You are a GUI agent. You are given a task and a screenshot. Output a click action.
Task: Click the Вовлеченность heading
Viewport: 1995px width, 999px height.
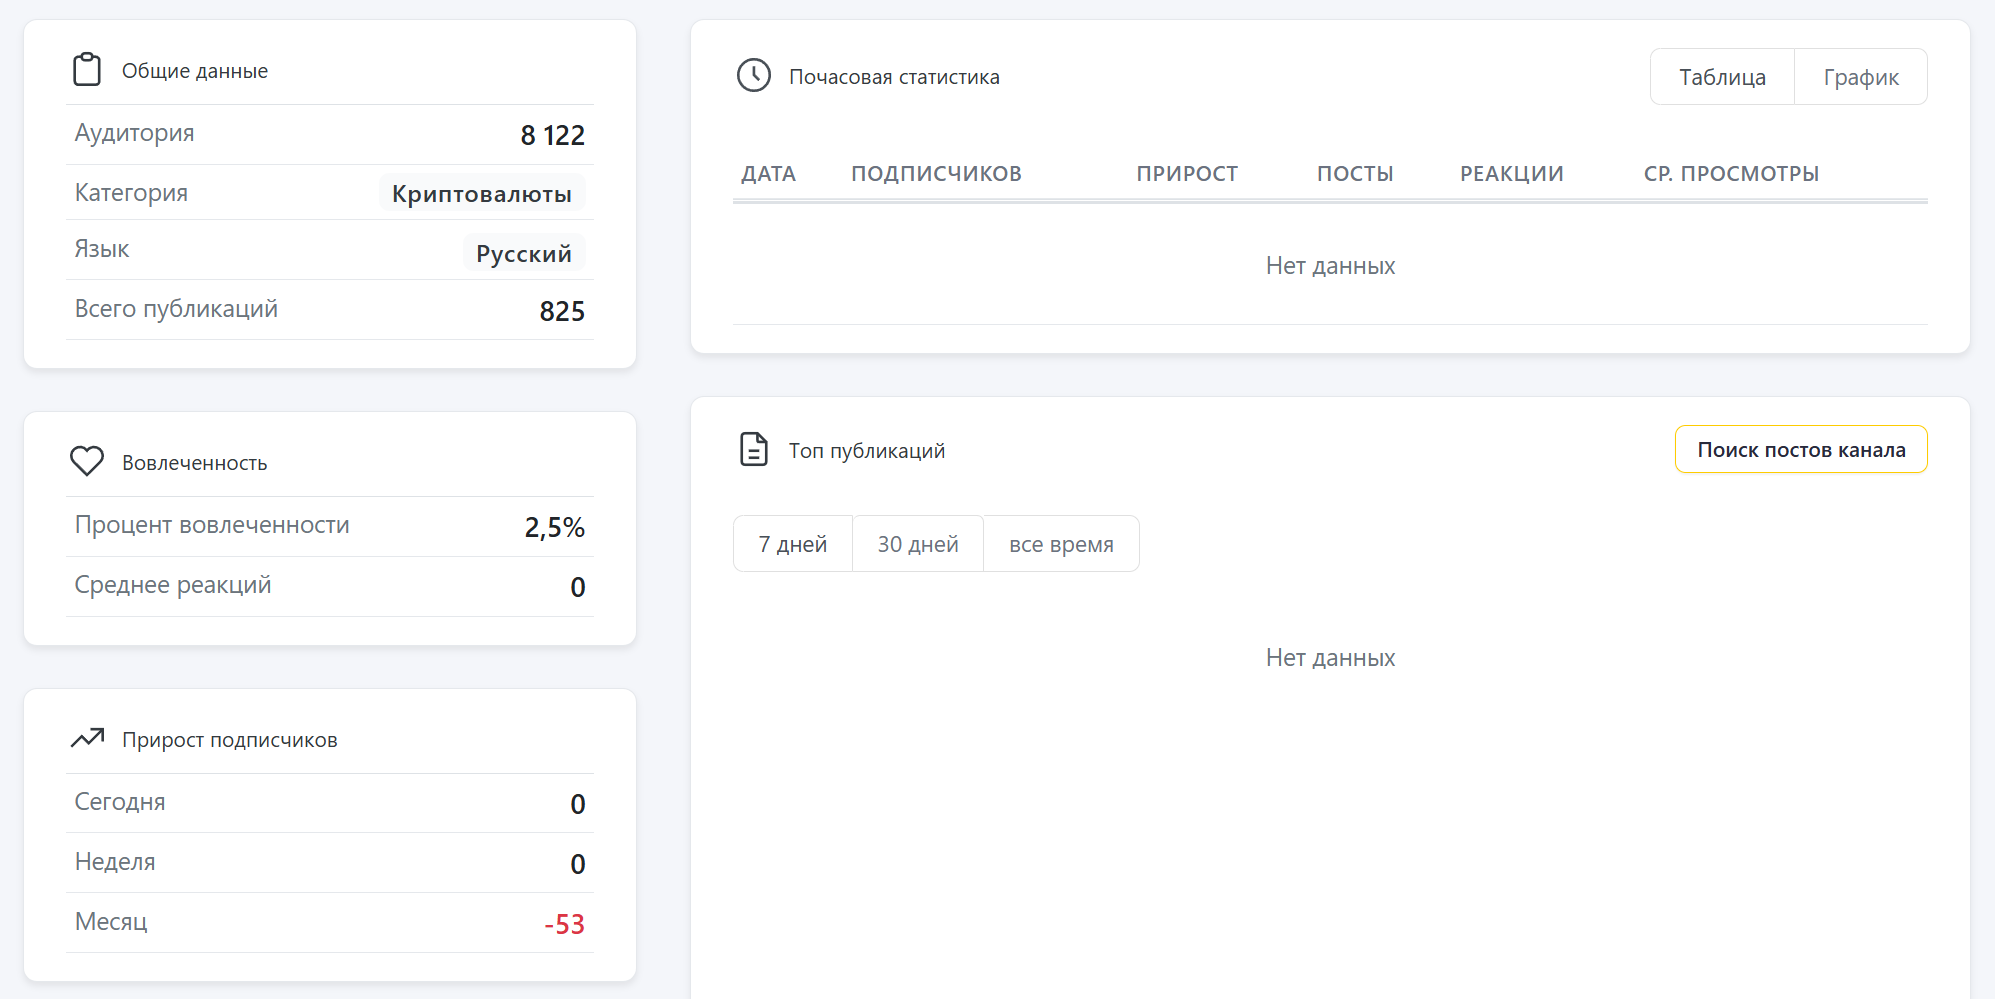pos(195,463)
